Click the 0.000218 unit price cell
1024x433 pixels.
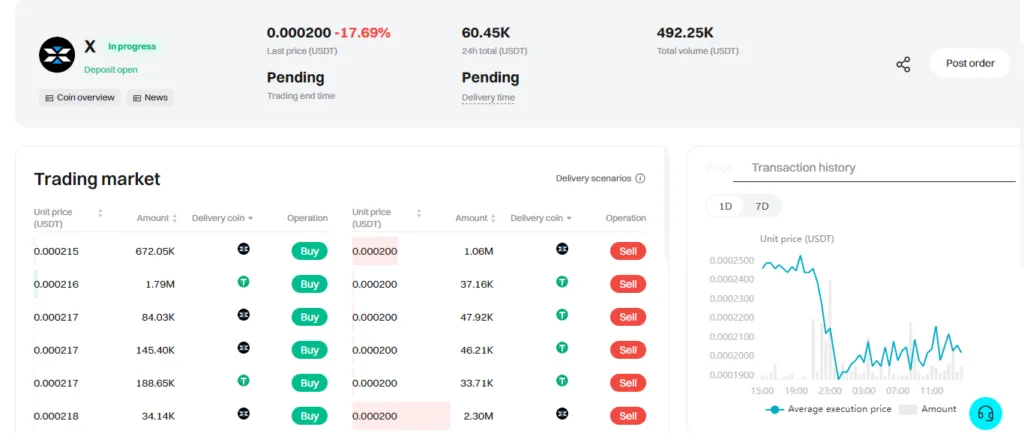click(56, 416)
